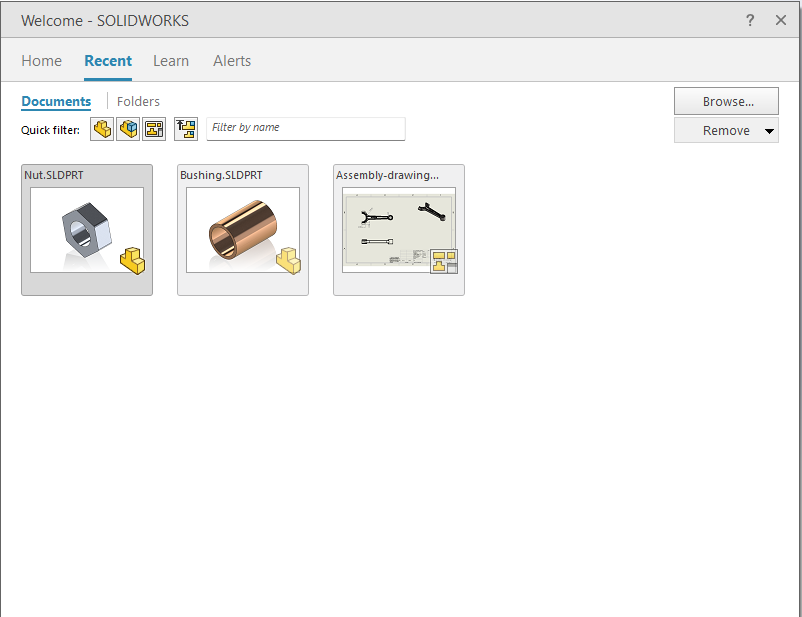Click the part icon on Bushing.SLDPRT
This screenshot has width=802, height=617.
288,260
